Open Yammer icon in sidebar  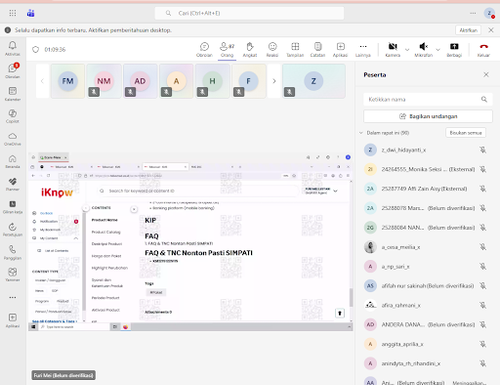click(12, 275)
